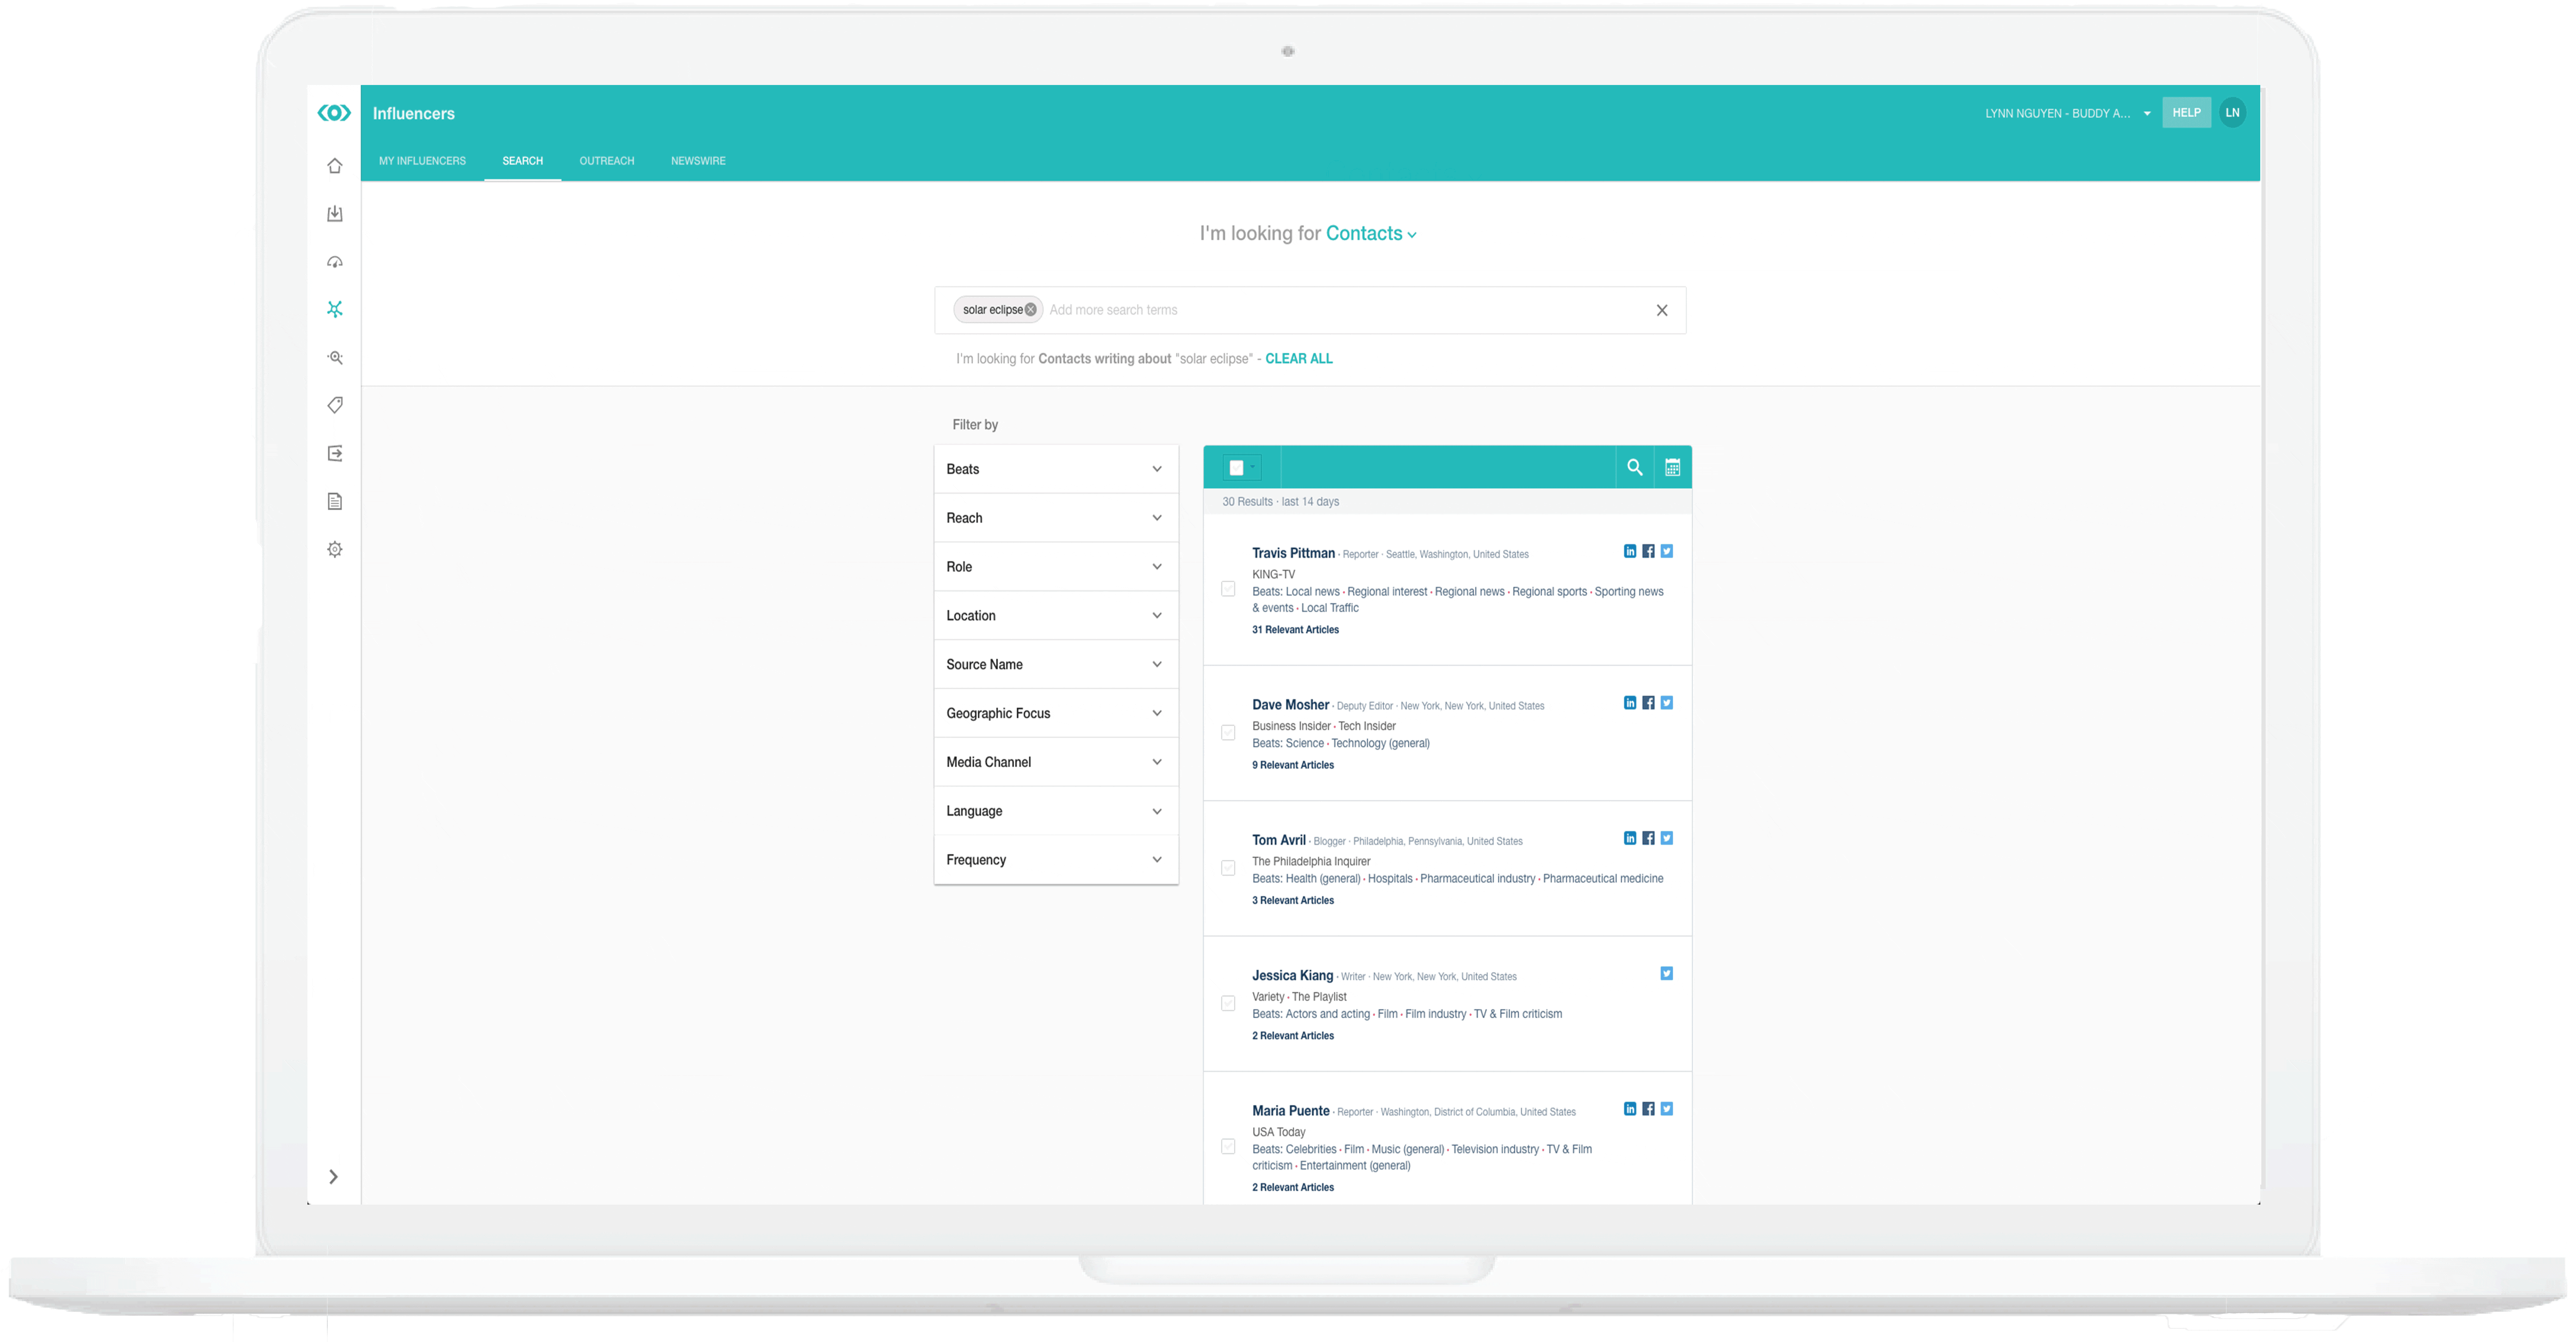Viewport: 2576px width, 1342px height.
Task: Open Dave Mosher's 9 Relevant Articles
Action: tap(1293, 765)
